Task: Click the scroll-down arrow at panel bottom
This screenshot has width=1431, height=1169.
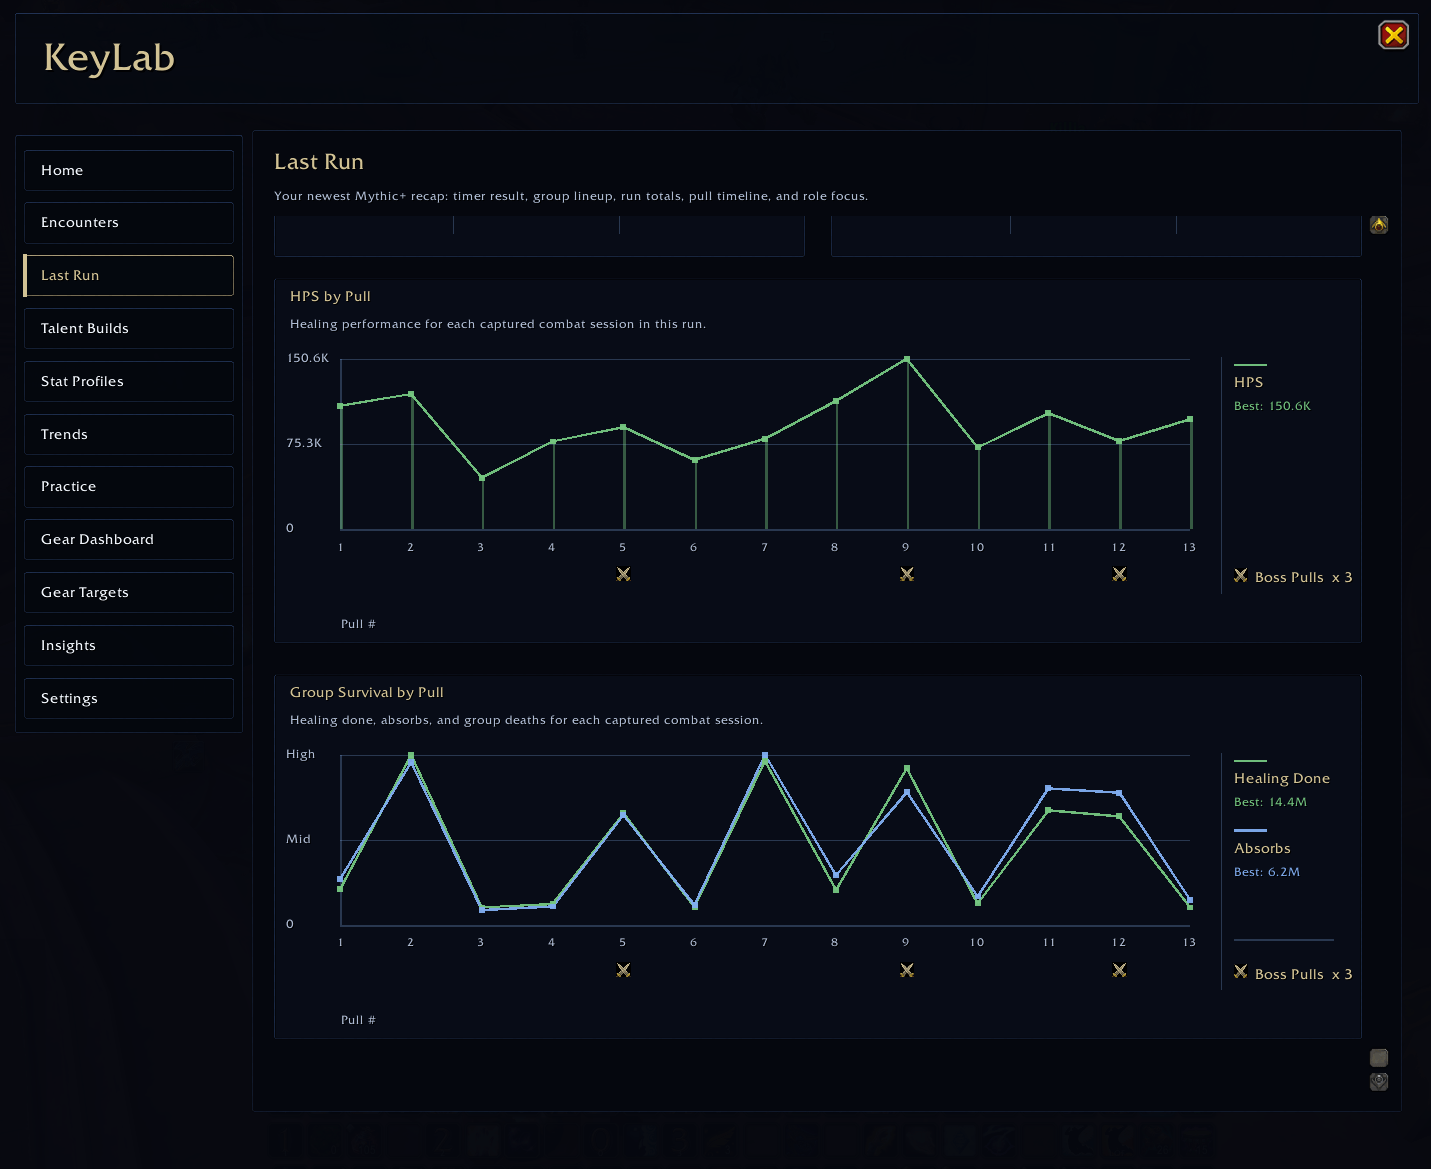Action: (1379, 1082)
